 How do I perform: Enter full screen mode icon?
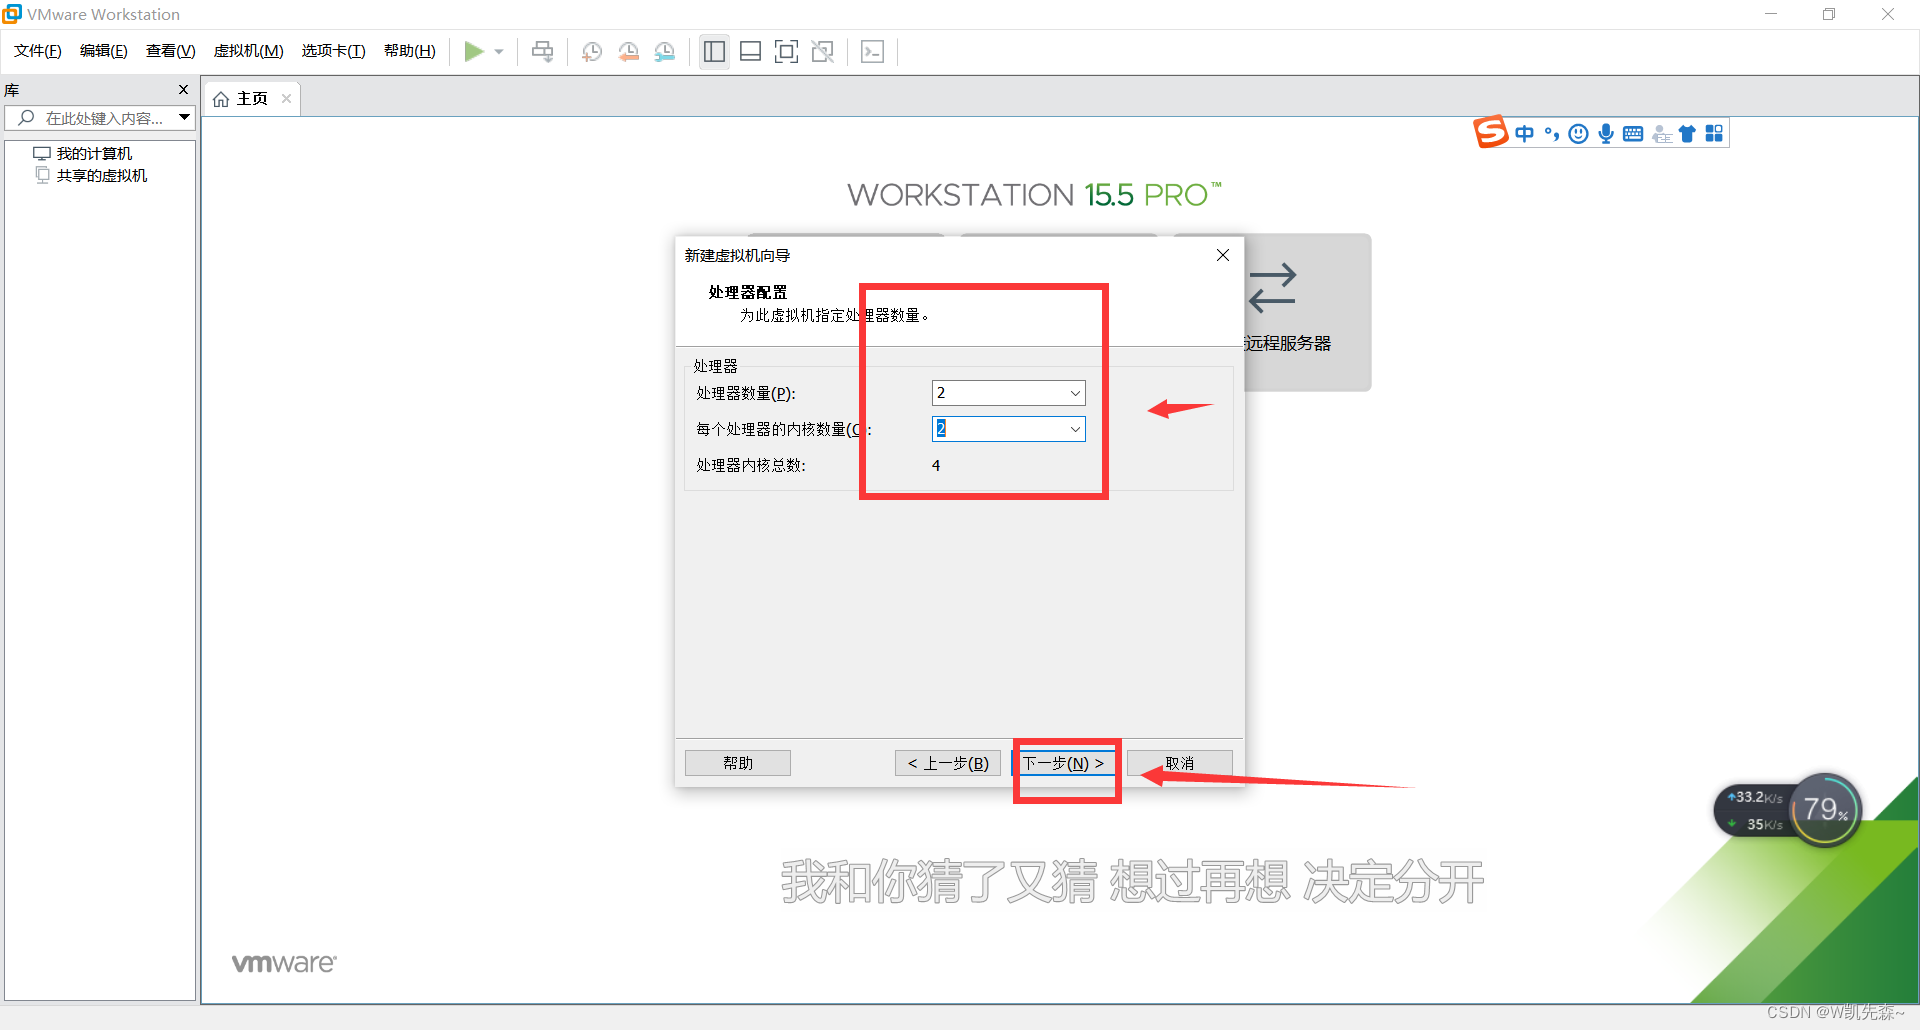click(x=786, y=51)
